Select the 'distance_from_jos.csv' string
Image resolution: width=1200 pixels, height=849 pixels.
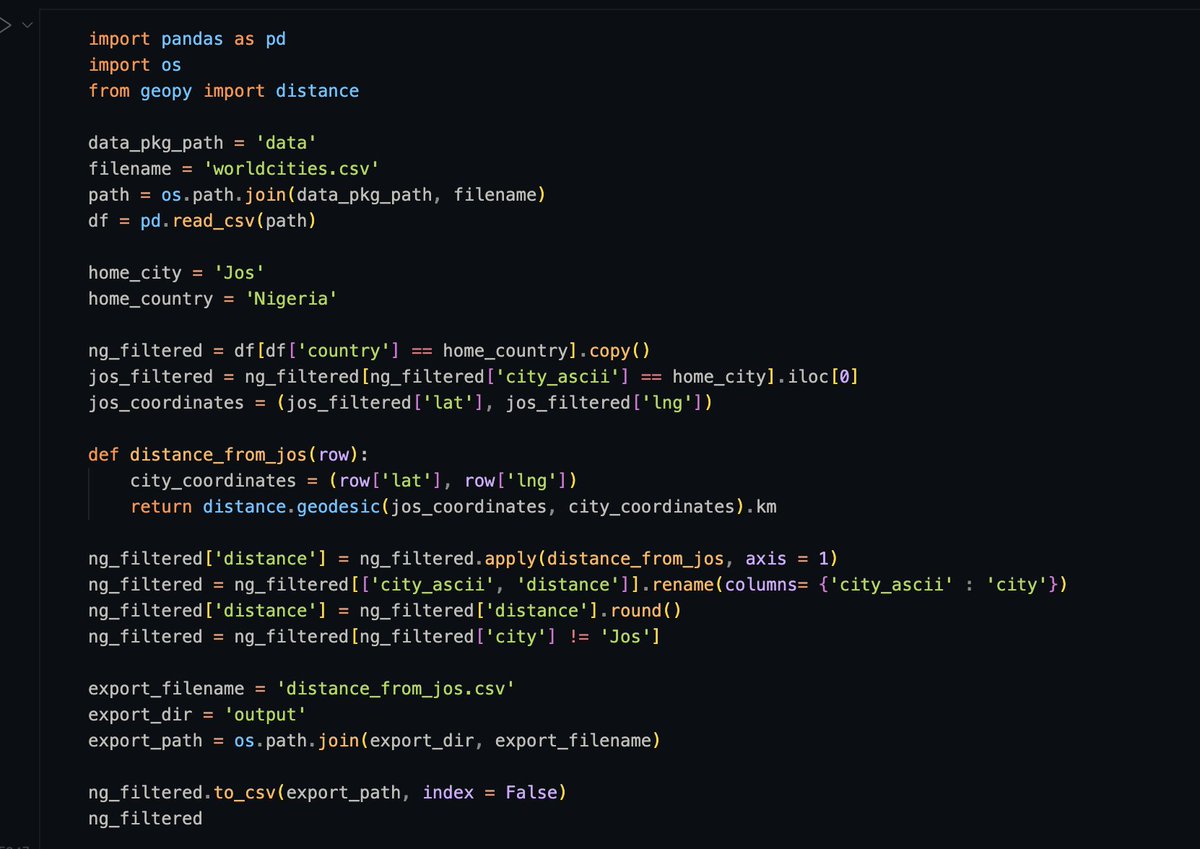[x=396, y=689]
